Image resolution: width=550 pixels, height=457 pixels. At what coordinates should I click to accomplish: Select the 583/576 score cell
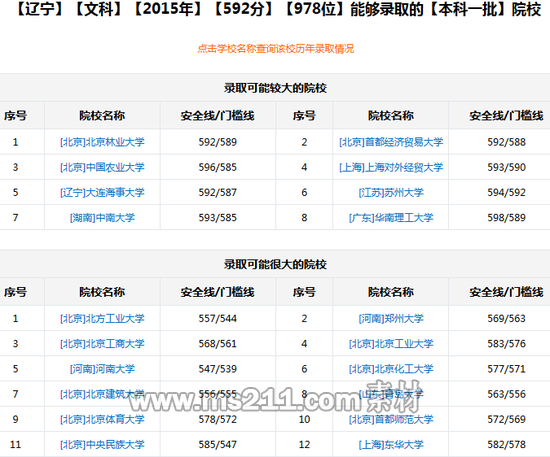coord(506,344)
